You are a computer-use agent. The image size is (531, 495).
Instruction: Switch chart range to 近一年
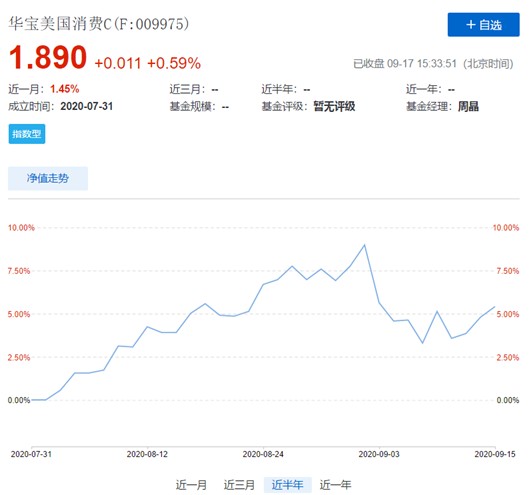click(x=335, y=485)
